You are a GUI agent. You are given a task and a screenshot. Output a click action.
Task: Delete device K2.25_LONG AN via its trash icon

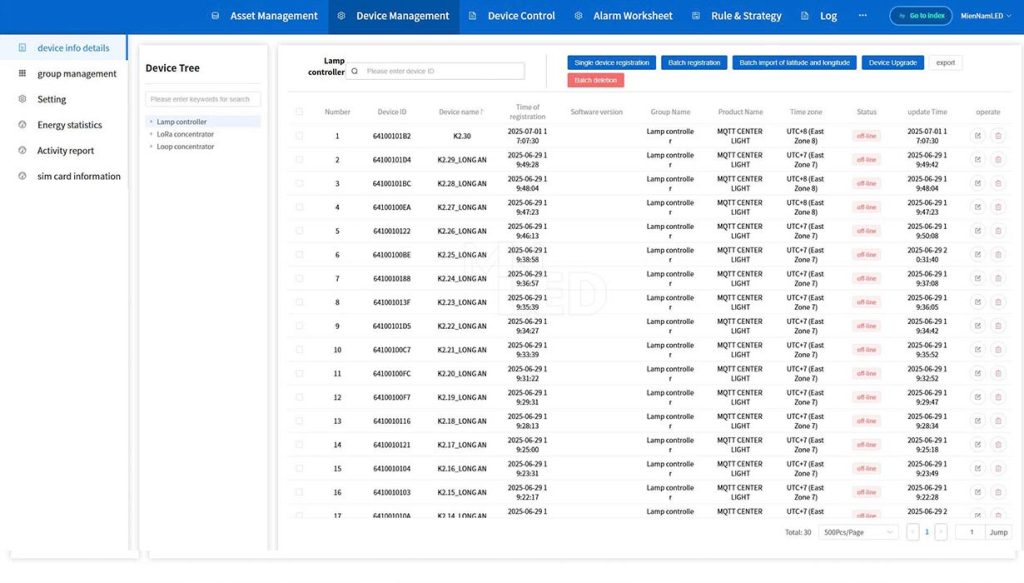point(998,255)
